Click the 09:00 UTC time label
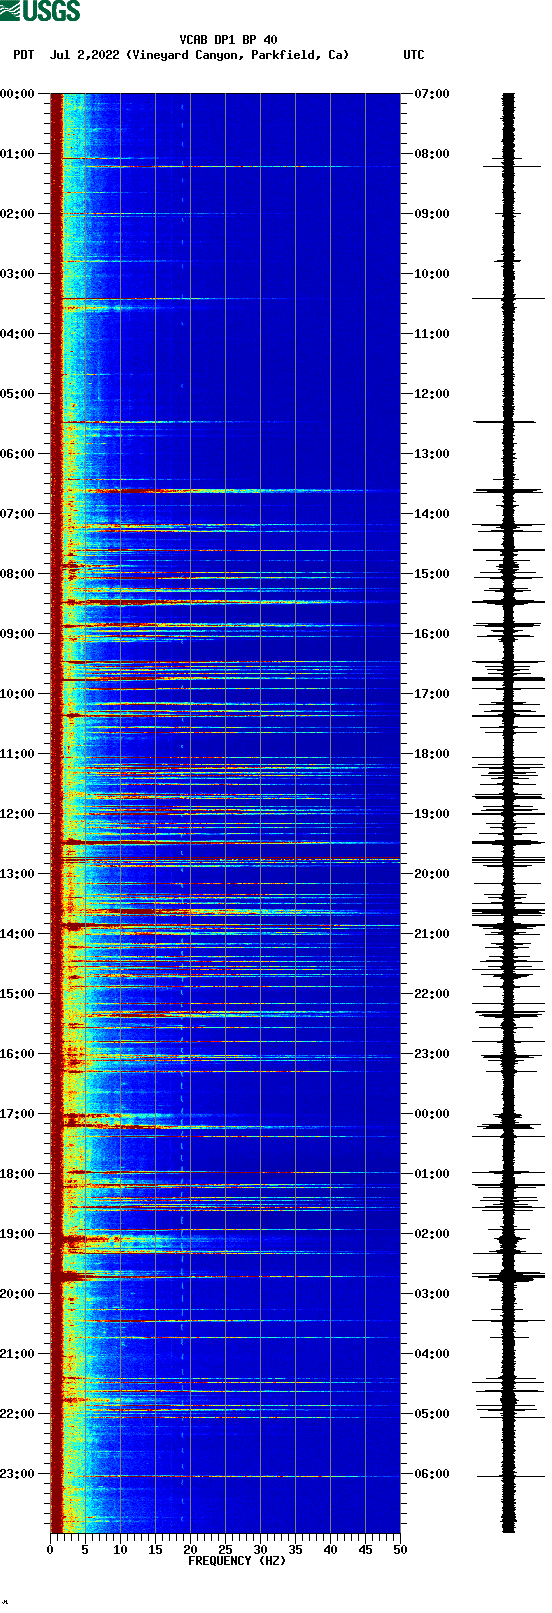This screenshot has height=1613, width=552. click(x=432, y=214)
